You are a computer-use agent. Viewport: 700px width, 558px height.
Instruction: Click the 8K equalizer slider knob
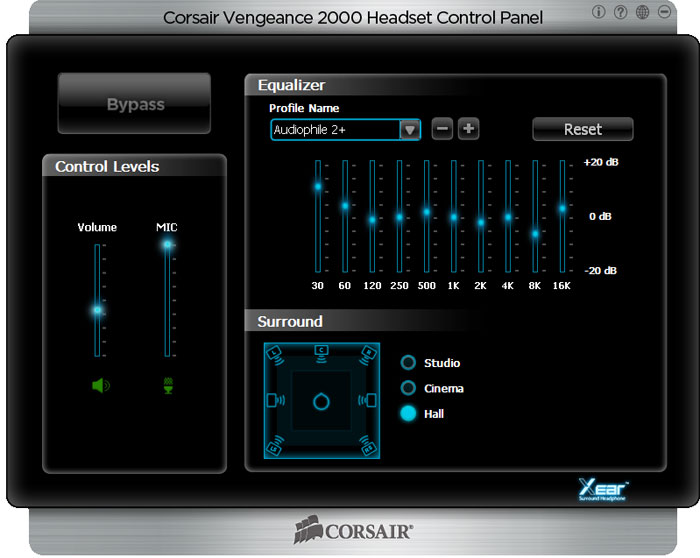tap(535, 233)
